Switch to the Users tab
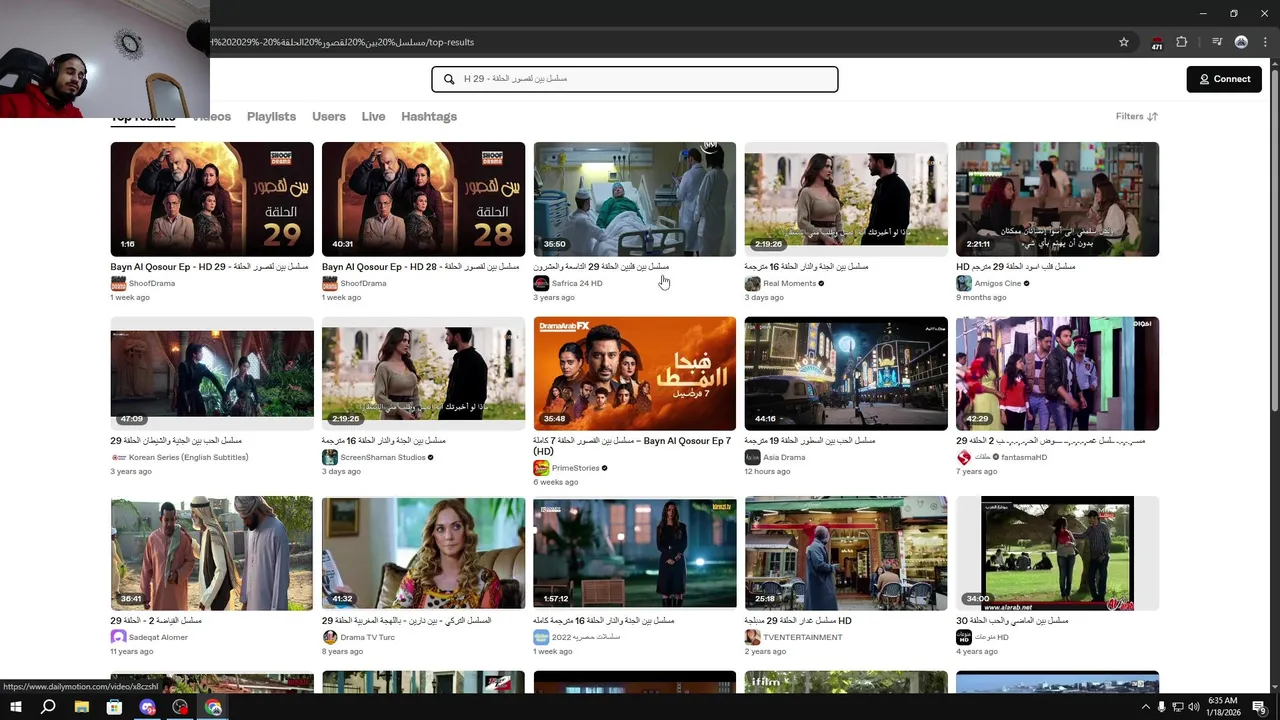The width and height of the screenshot is (1280, 720). pyautogui.click(x=329, y=116)
